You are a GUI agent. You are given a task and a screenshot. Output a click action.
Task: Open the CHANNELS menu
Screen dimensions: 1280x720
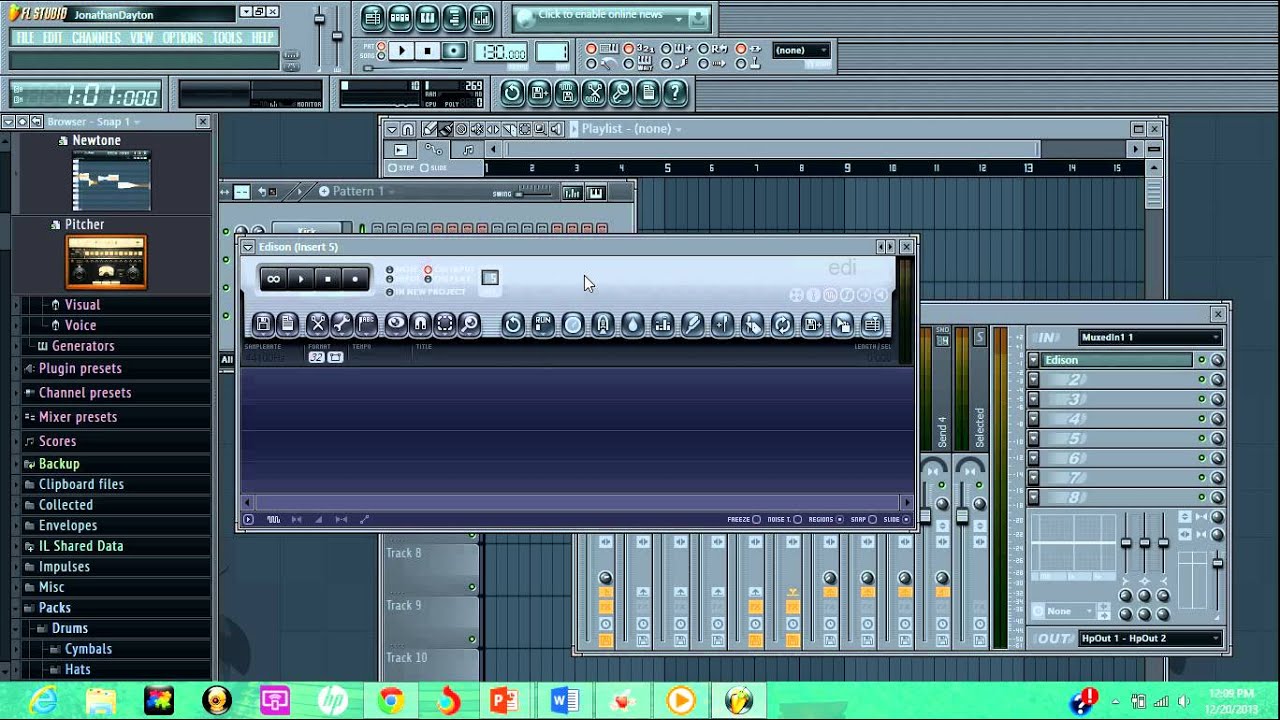(x=96, y=37)
